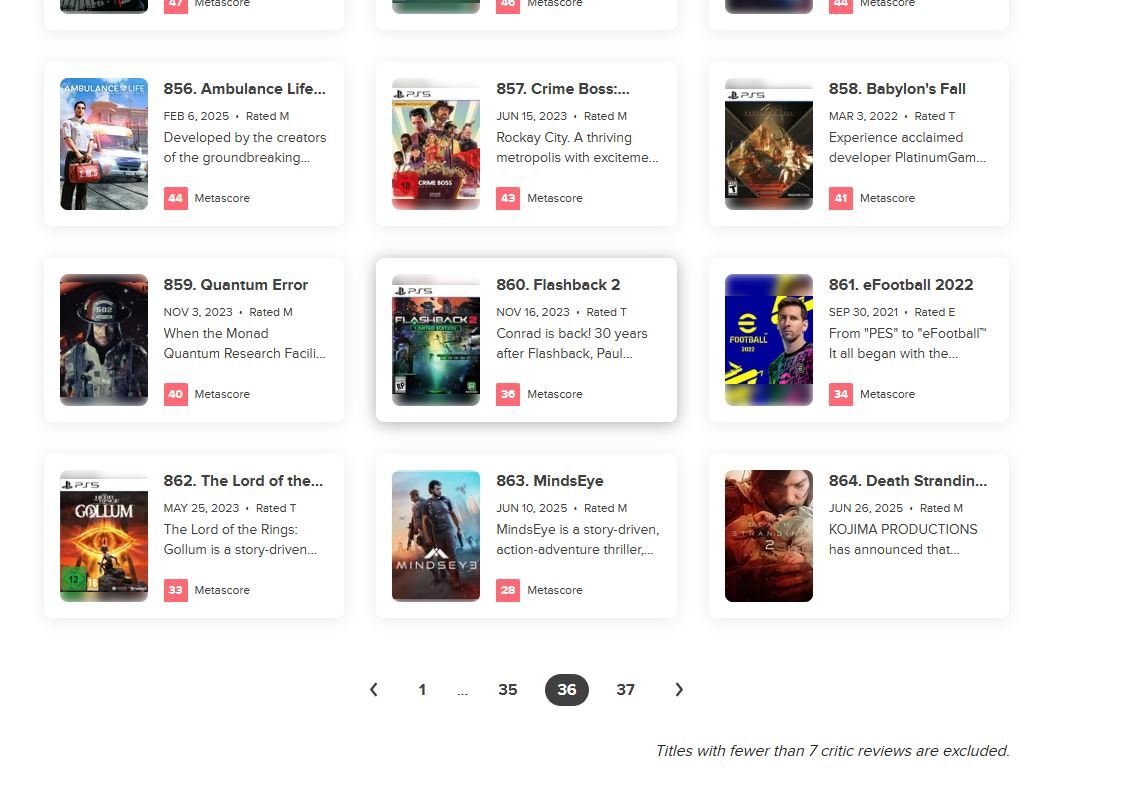Open the 858. Babylon's Fall title
The width and height of the screenshot is (1124, 807).
coord(897,89)
